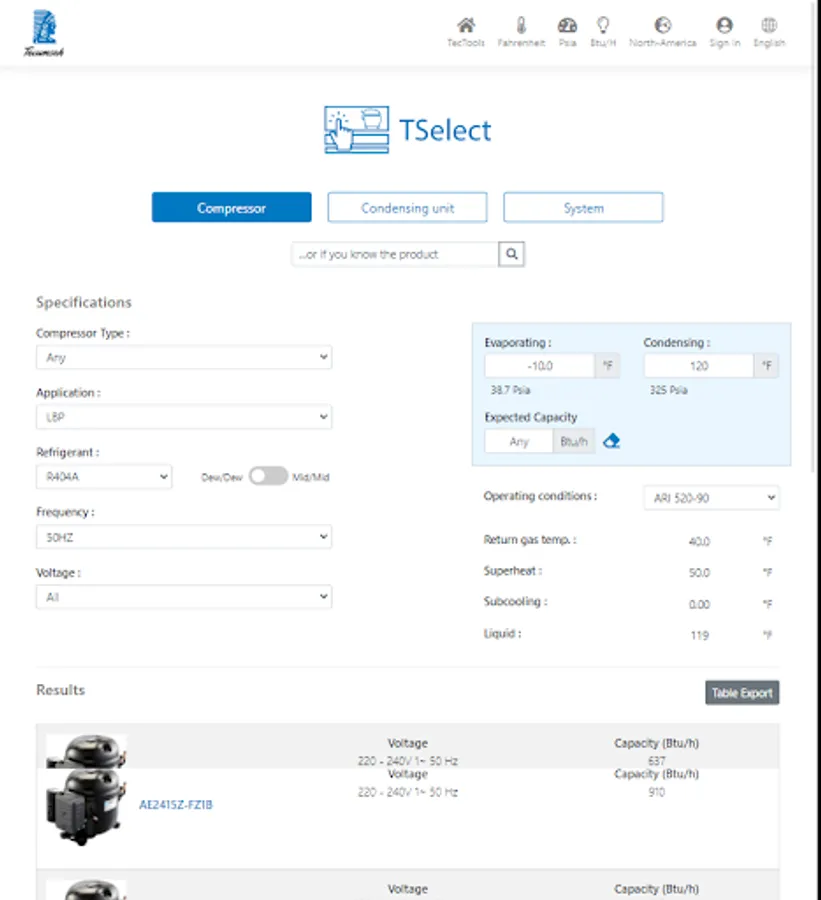The image size is (821, 900).
Task: Click the product search magnifier icon
Action: click(x=512, y=254)
